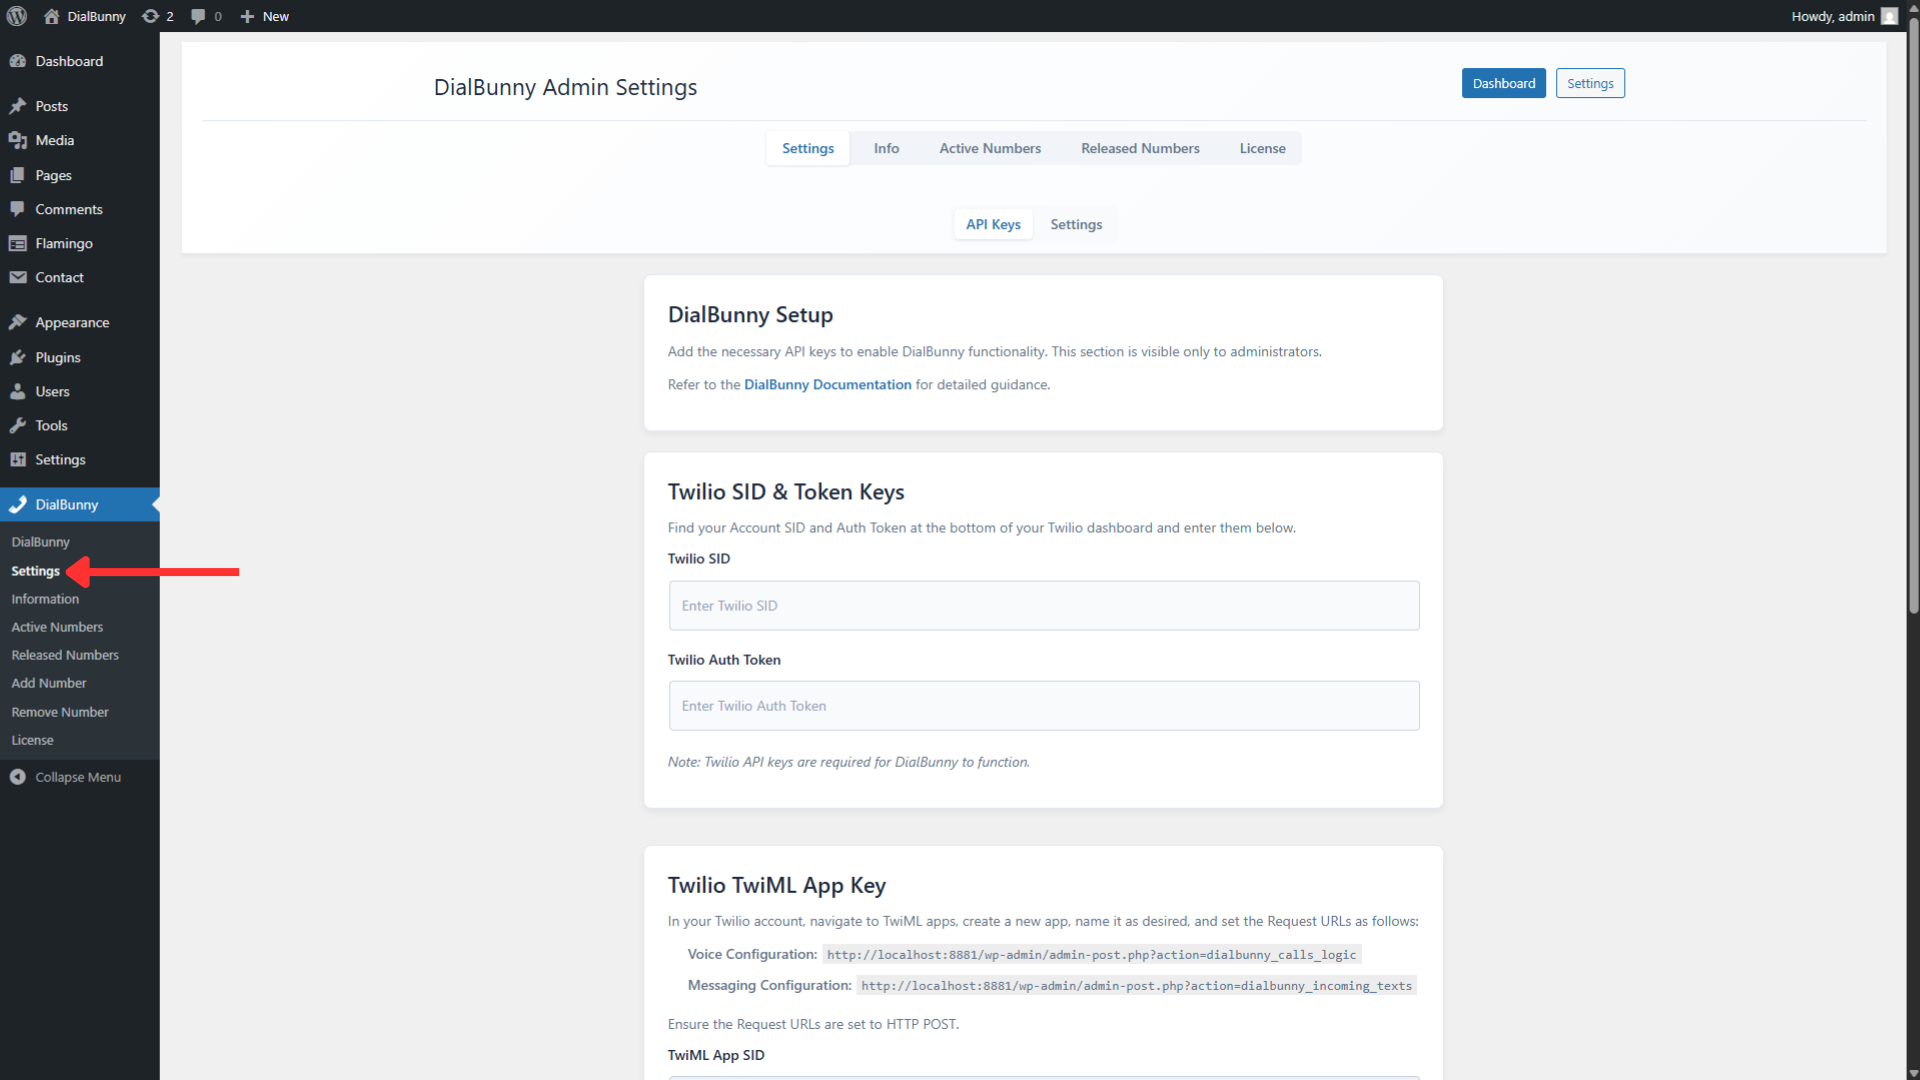Open Media via its sidebar icon

tap(19, 140)
